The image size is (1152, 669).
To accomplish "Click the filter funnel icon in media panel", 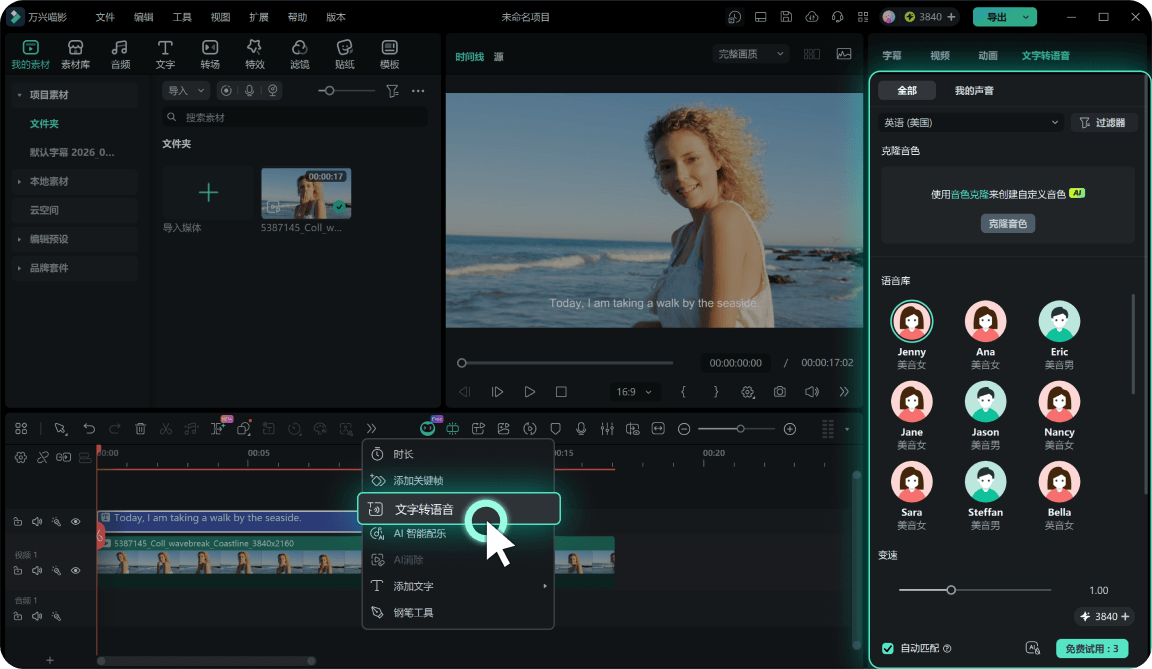I will [x=392, y=91].
